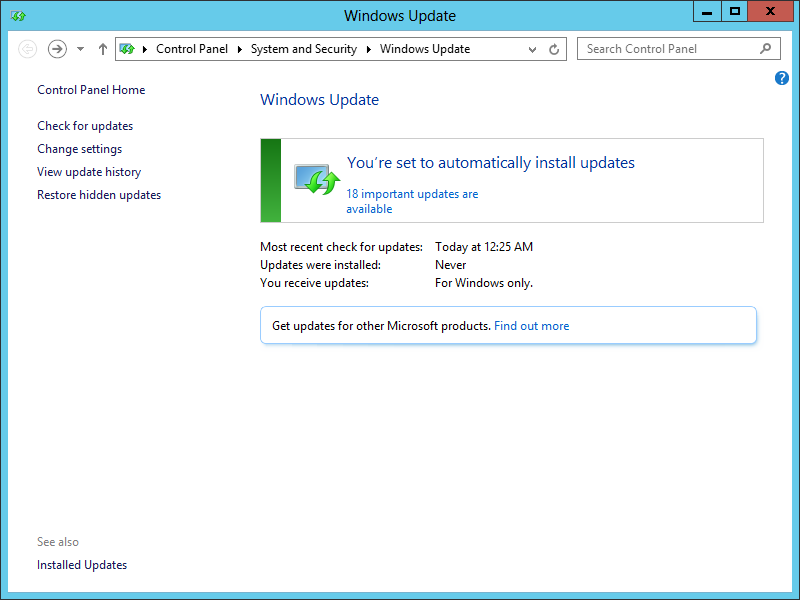This screenshot has width=800, height=600.
Task: Click the blue Help question mark icon
Action: click(x=782, y=78)
